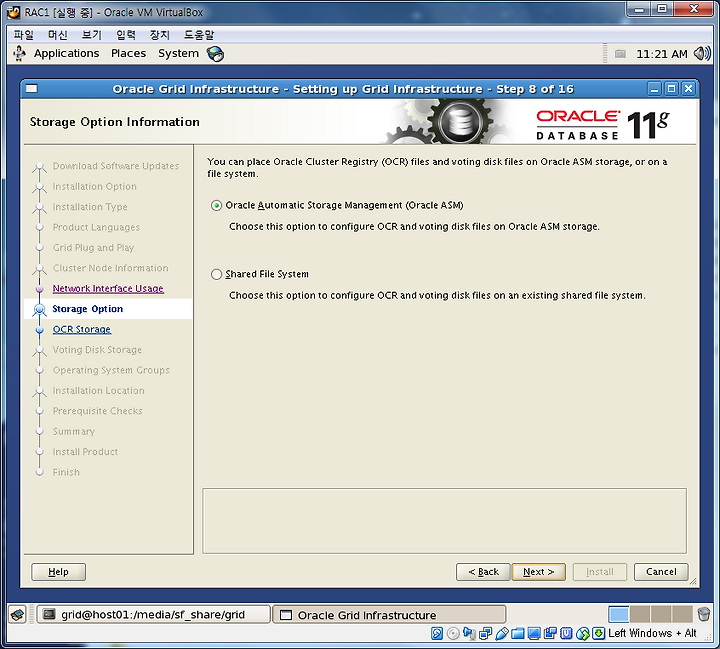Switch to the fourth workspace in workspace switcher
This screenshot has height=649, width=720.
pos(682,614)
